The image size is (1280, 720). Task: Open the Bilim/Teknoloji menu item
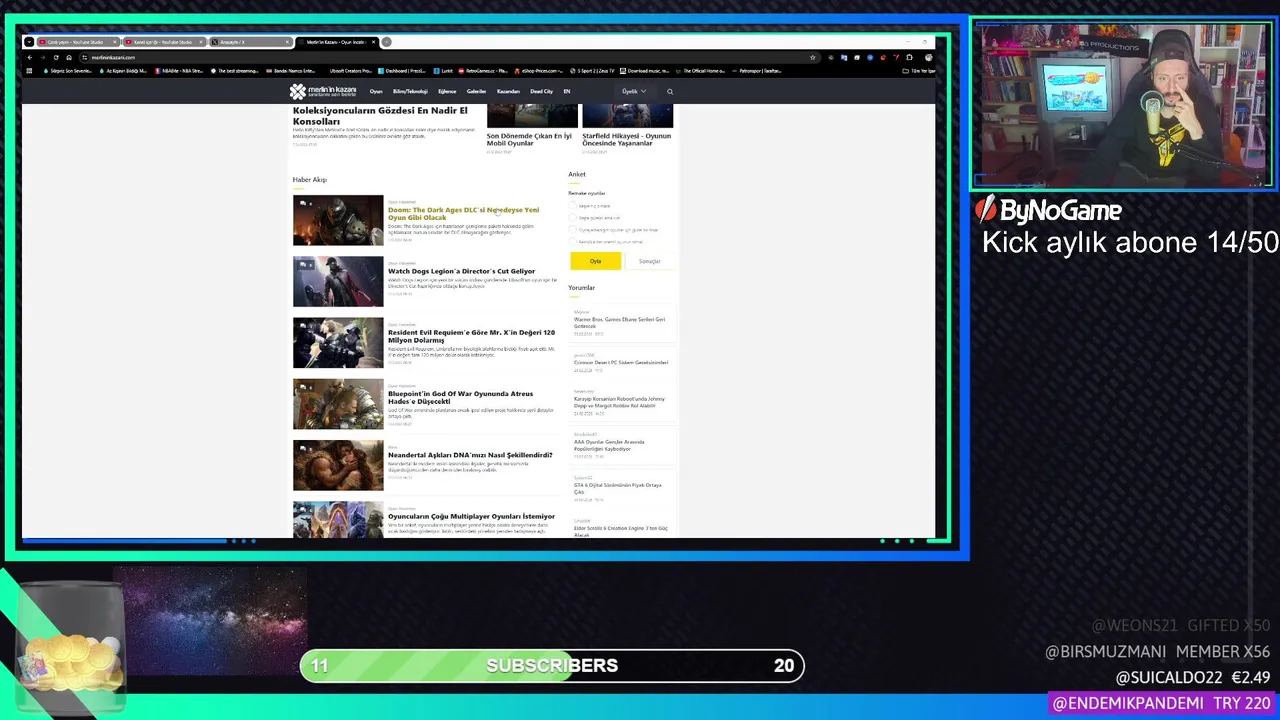[410, 91]
